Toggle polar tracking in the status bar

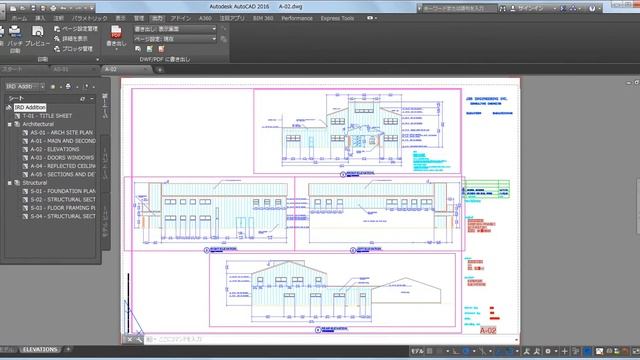pyautogui.click(x=466, y=351)
